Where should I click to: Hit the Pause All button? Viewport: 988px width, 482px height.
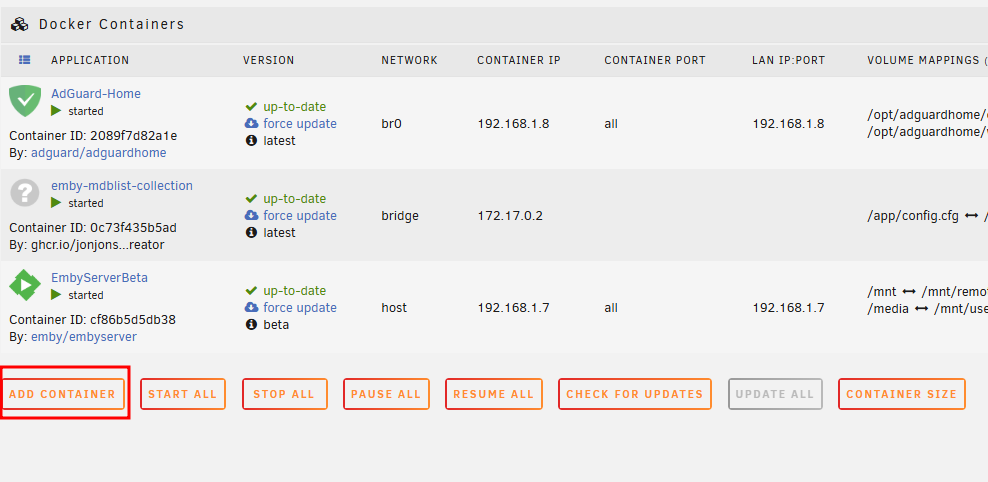coord(386,394)
